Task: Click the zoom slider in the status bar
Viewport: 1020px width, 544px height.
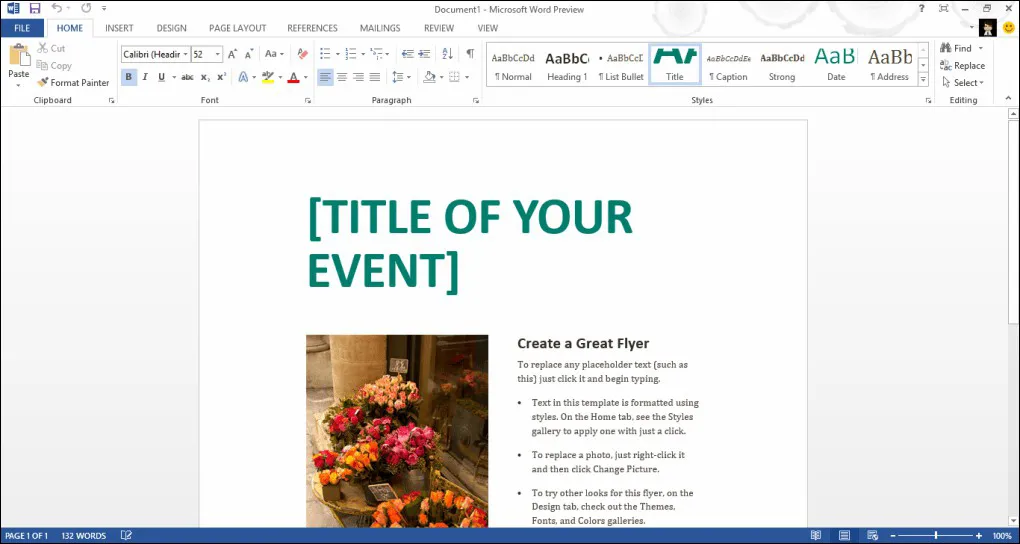Action: pyautogui.click(x=936, y=536)
